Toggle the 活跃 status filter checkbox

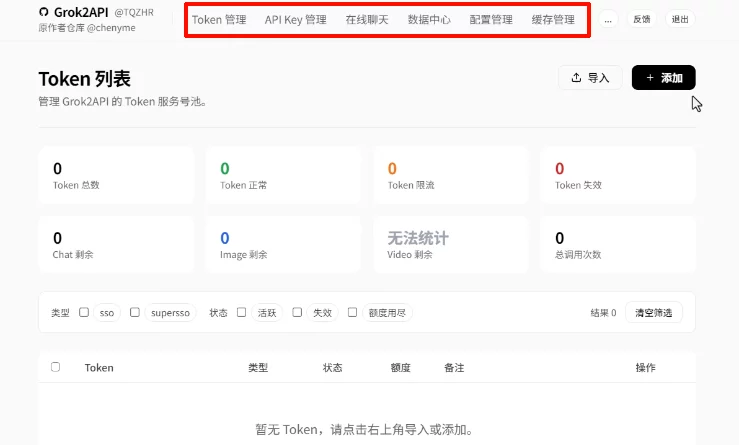click(x=242, y=313)
